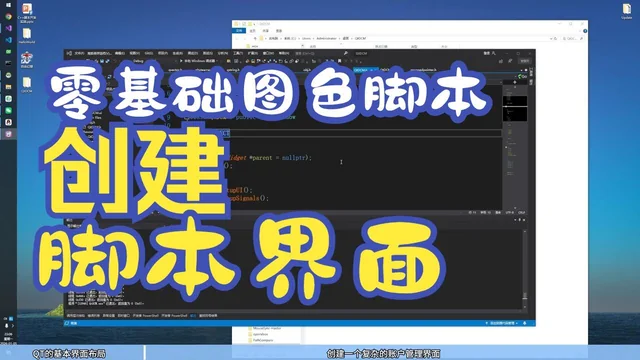This screenshot has width=640, height=360.
Task: Open blue VS Code taskbar icon
Action: [8, 40]
